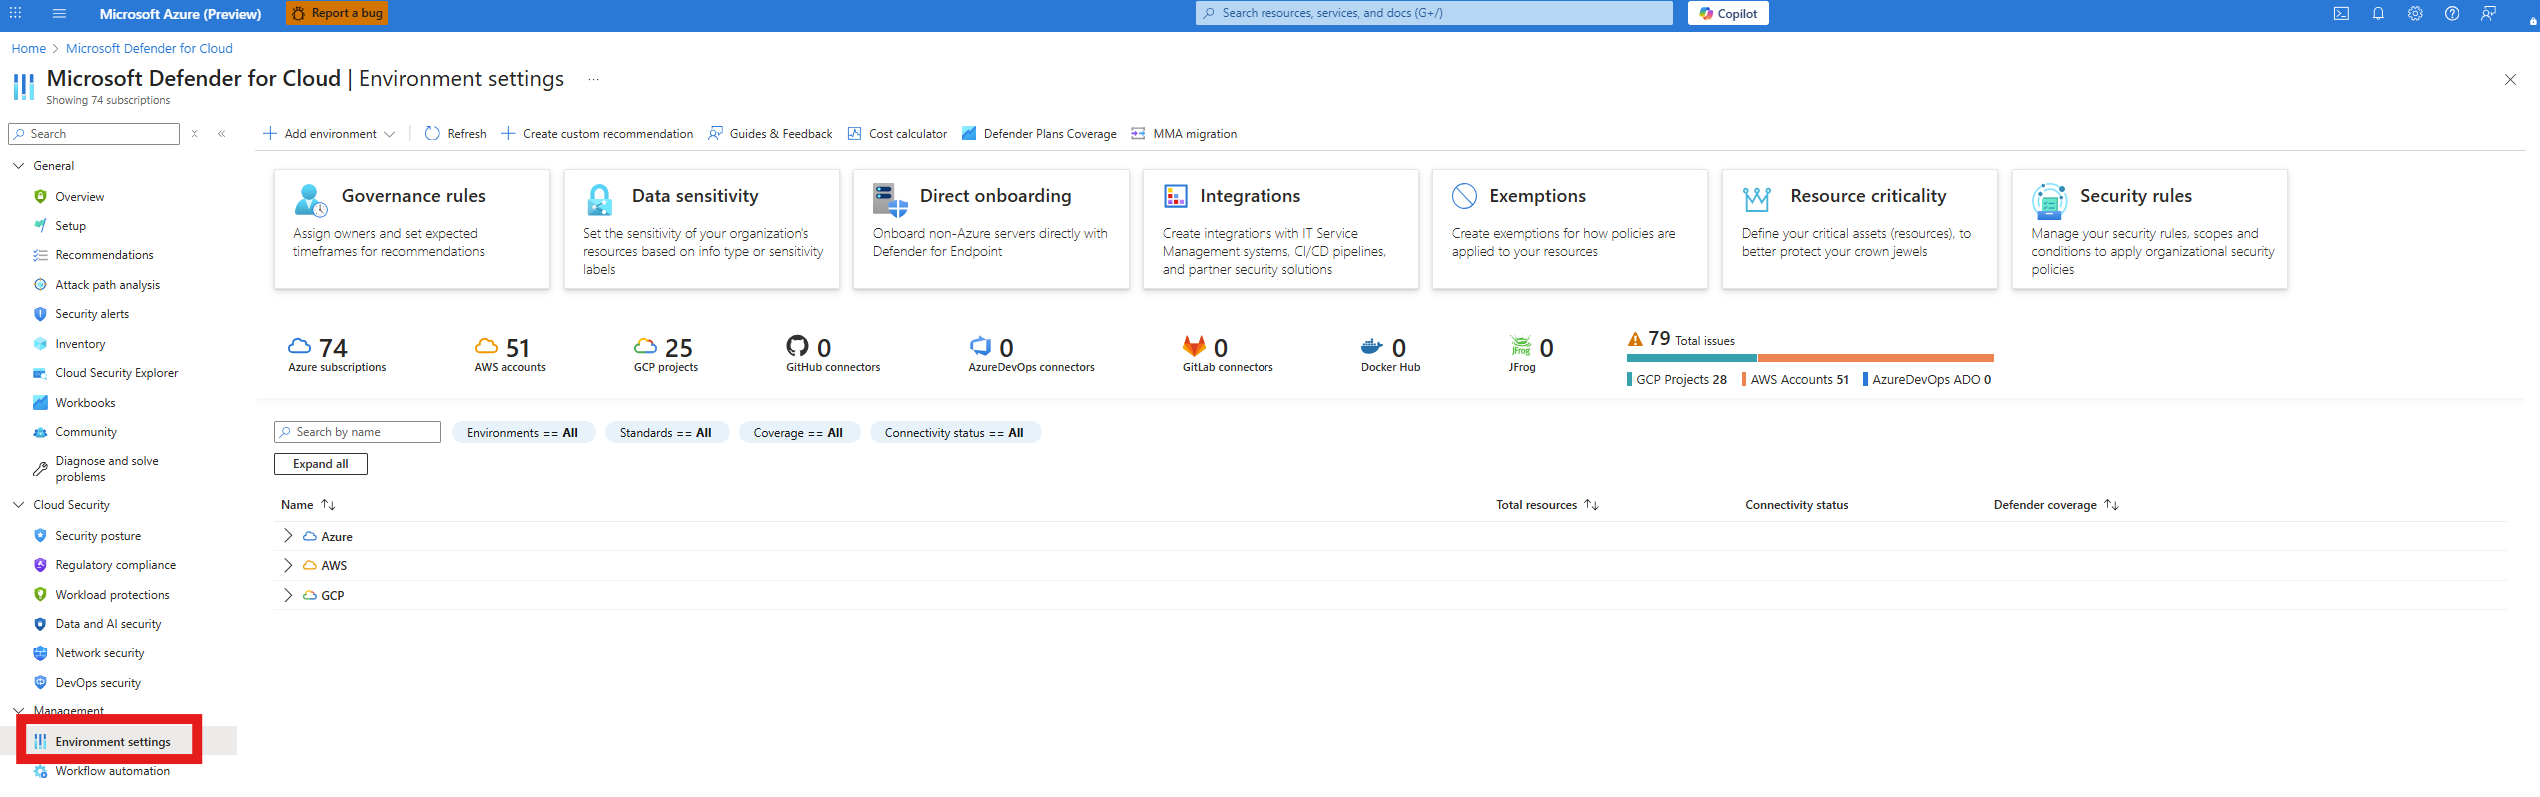Screen dimensions: 2540x797
Task: Click the Workflow automation icon
Action: pos(40,771)
